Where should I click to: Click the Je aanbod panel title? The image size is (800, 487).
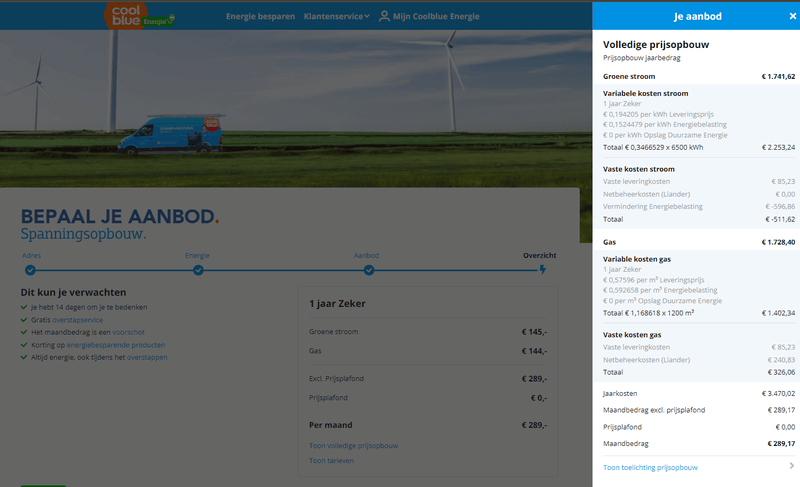pos(697,16)
